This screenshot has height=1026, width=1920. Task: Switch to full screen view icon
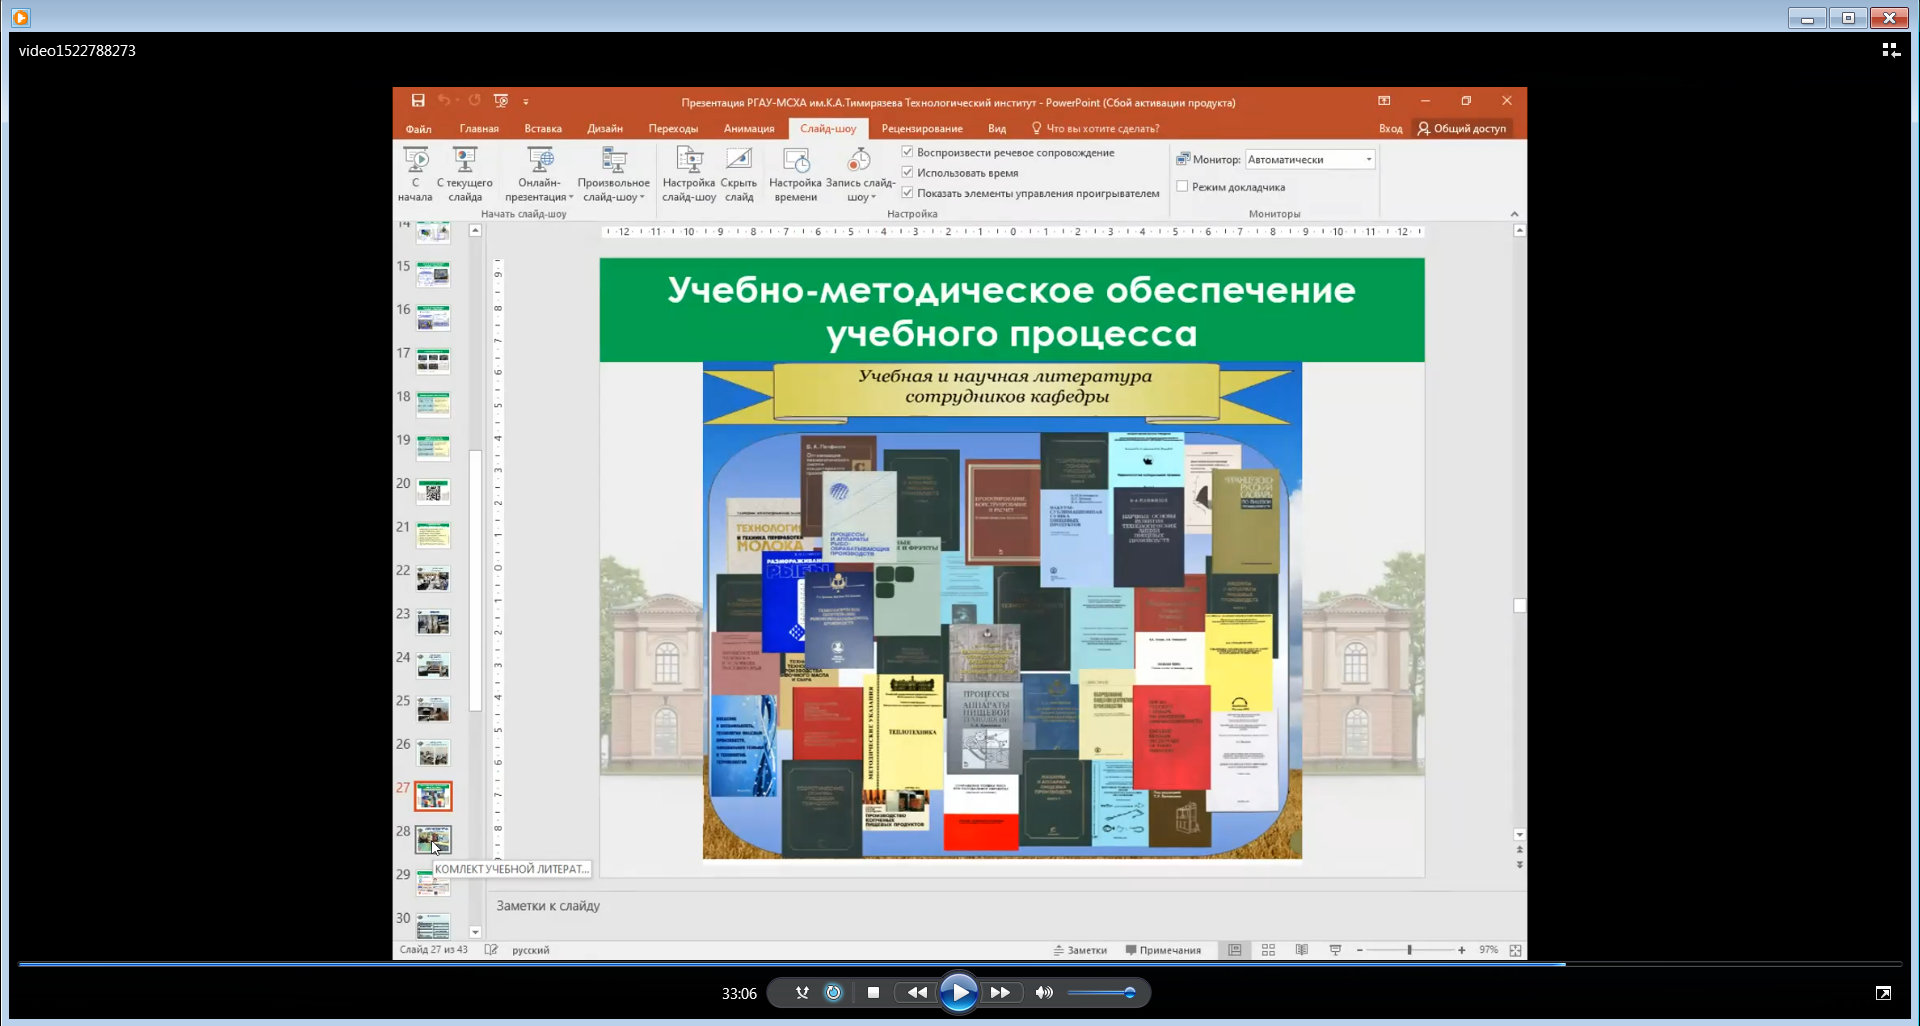[x=1883, y=993]
